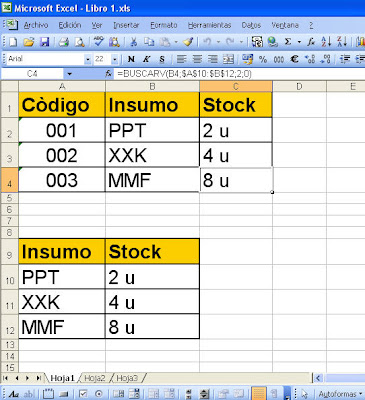Click the horizontal scrollbar left arrow
Screen dimensions: 365x400
tap(318, 378)
